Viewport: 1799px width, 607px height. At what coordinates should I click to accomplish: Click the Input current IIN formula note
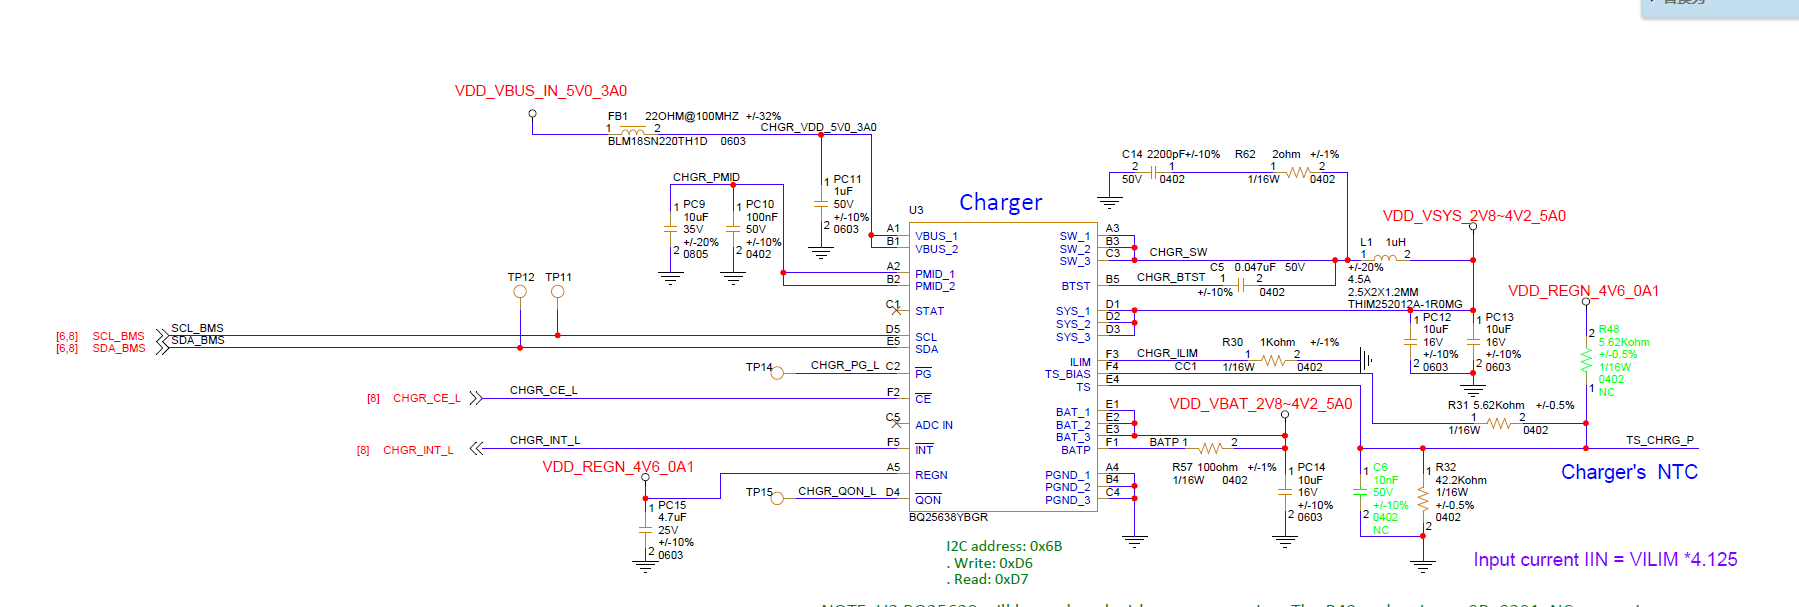point(1605,560)
